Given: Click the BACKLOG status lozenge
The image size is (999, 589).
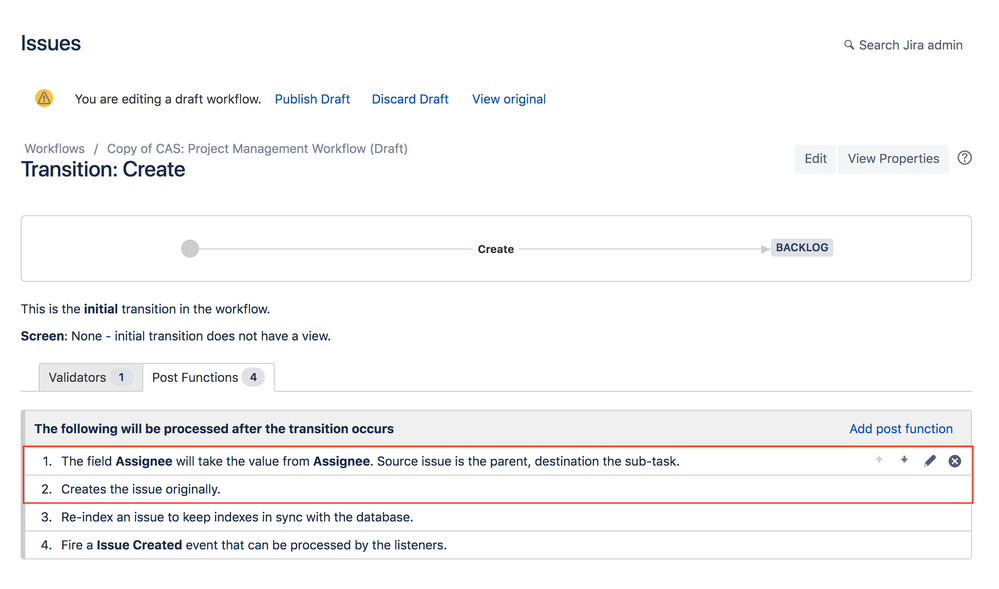Looking at the screenshot, I should pos(802,247).
